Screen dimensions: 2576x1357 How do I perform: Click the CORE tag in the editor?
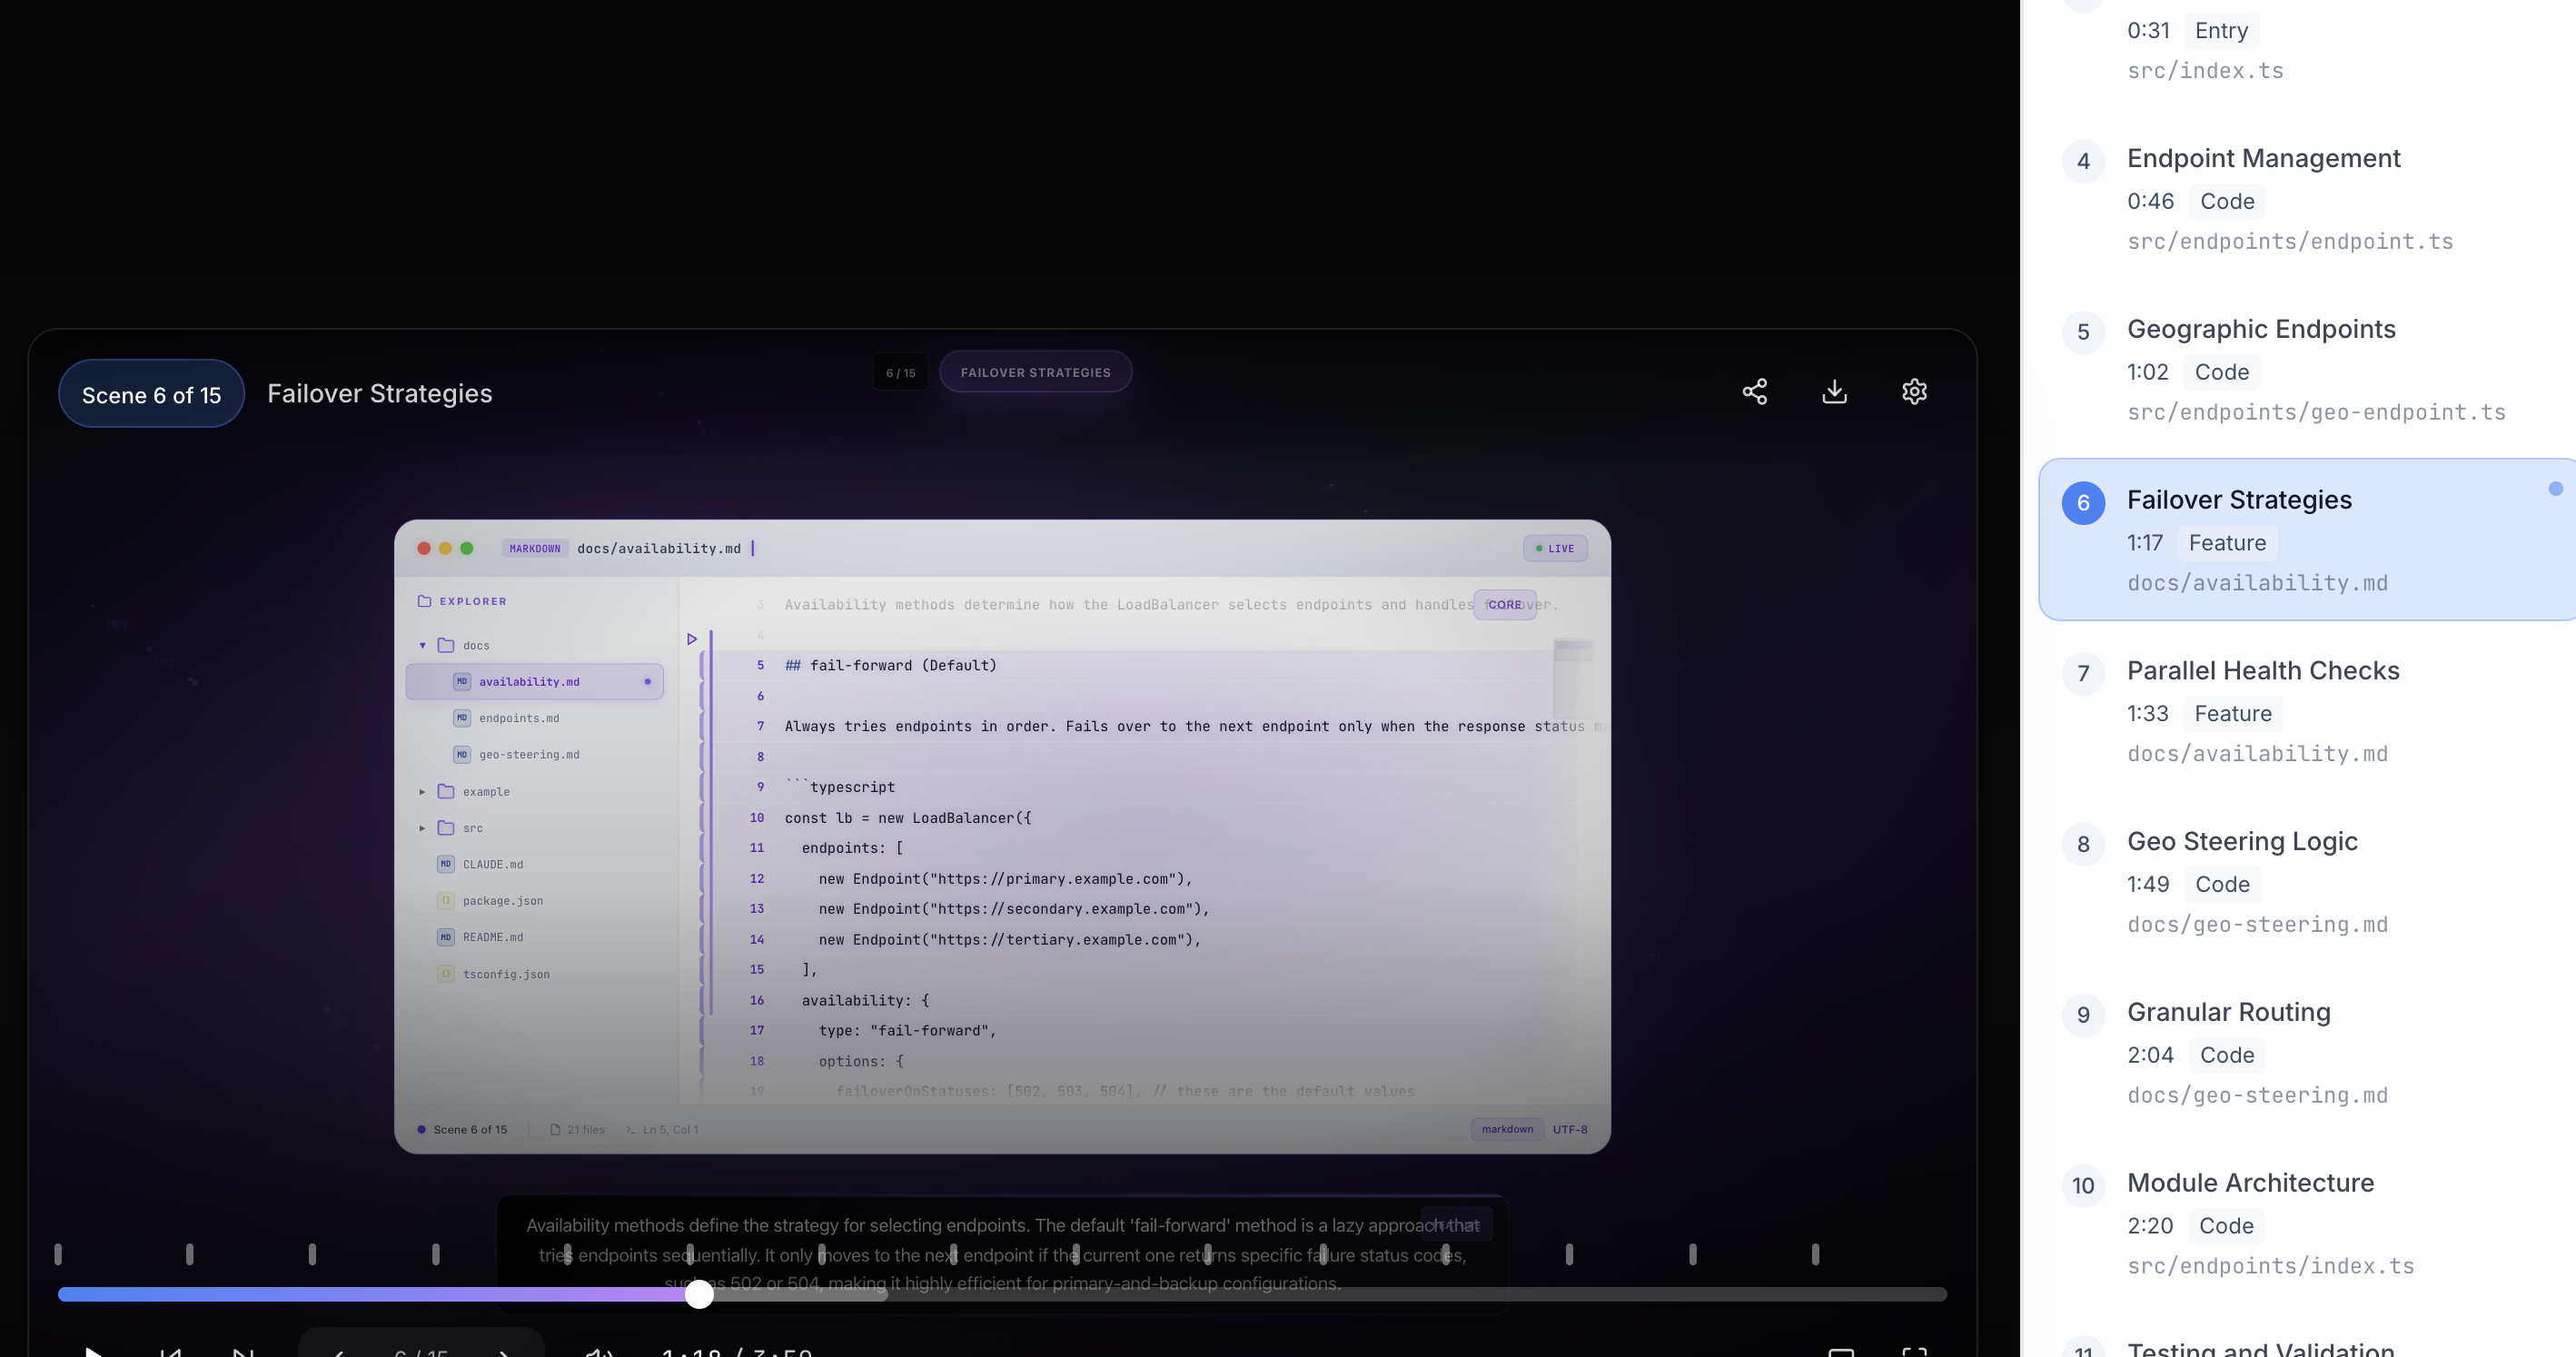pos(1504,605)
